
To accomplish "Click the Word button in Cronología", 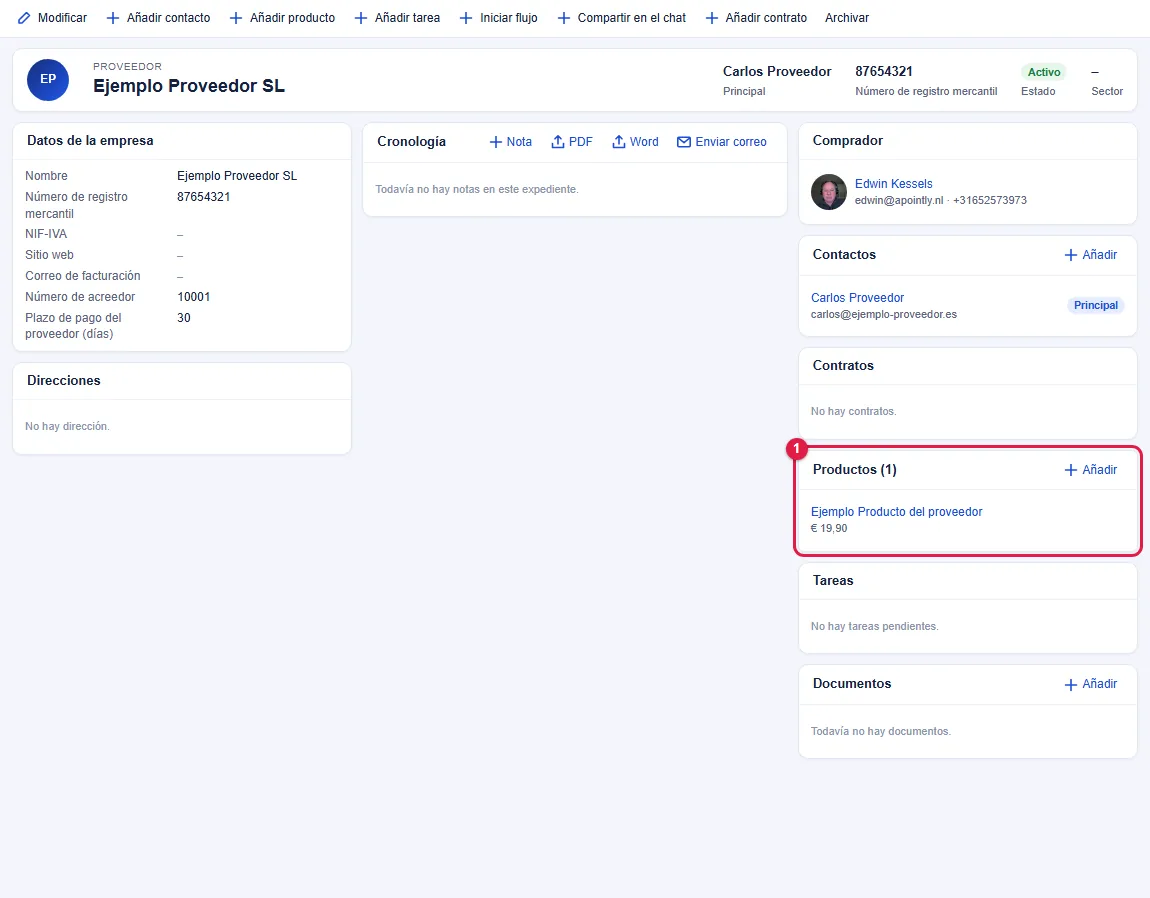I will pyautogui.click(x=635, y=142).
